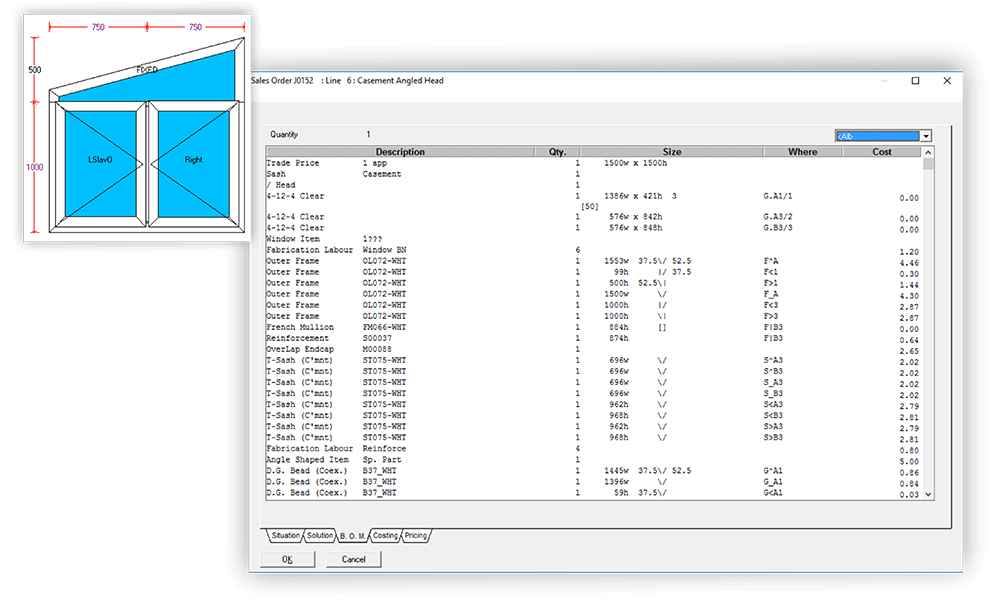The height and width of the screenshot is (600, 1000).
Task: Switch to the Solution tab
Action: (x=320, y=535)
